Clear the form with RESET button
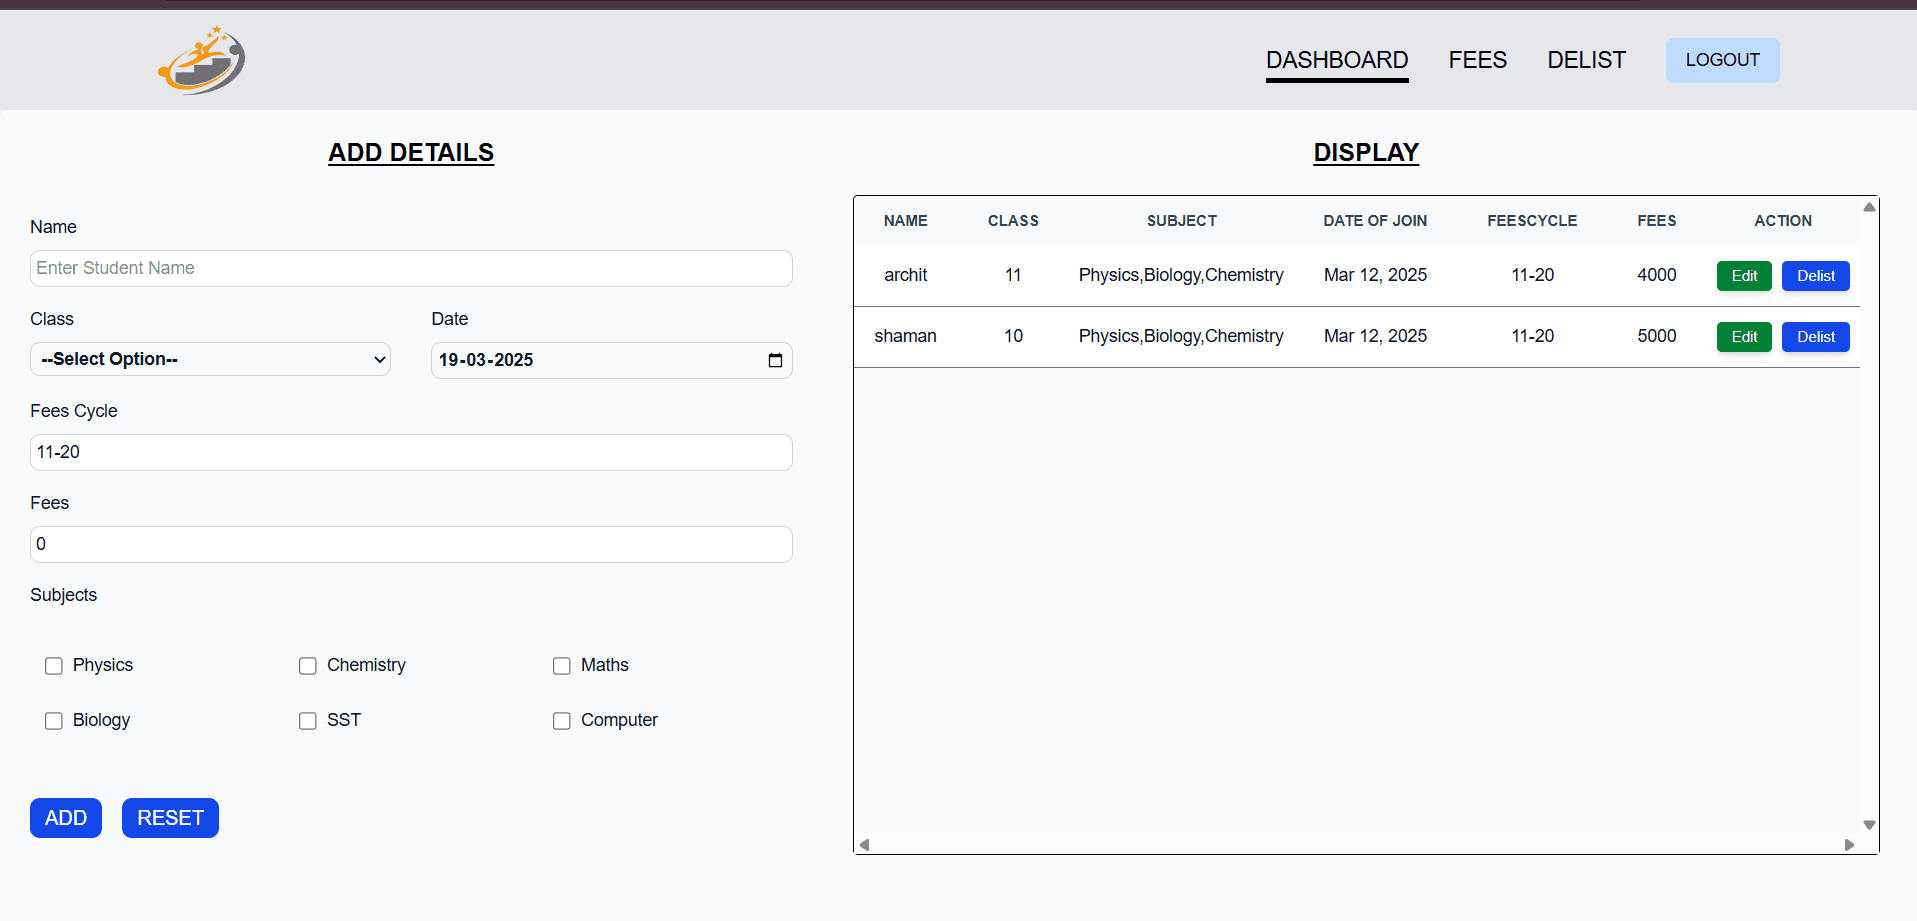Image resolution: width=1917 pixels, height=921 pixels. pos(170,818)
